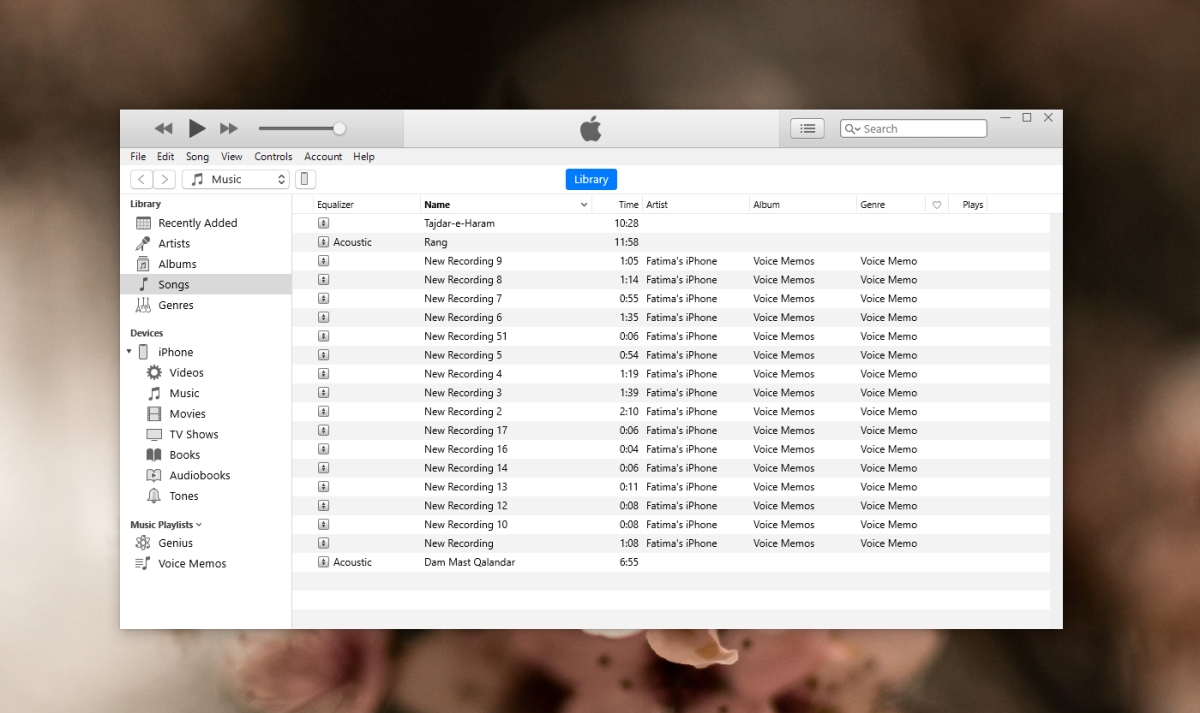Toggle the list view layout
Viewport: 1200px width, 713px height.
pos(807,128)
